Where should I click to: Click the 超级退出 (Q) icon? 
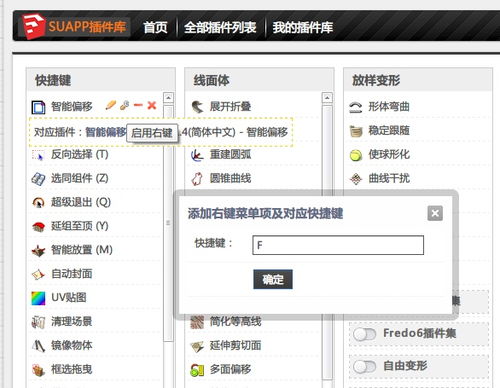click(x=38, y=202)
